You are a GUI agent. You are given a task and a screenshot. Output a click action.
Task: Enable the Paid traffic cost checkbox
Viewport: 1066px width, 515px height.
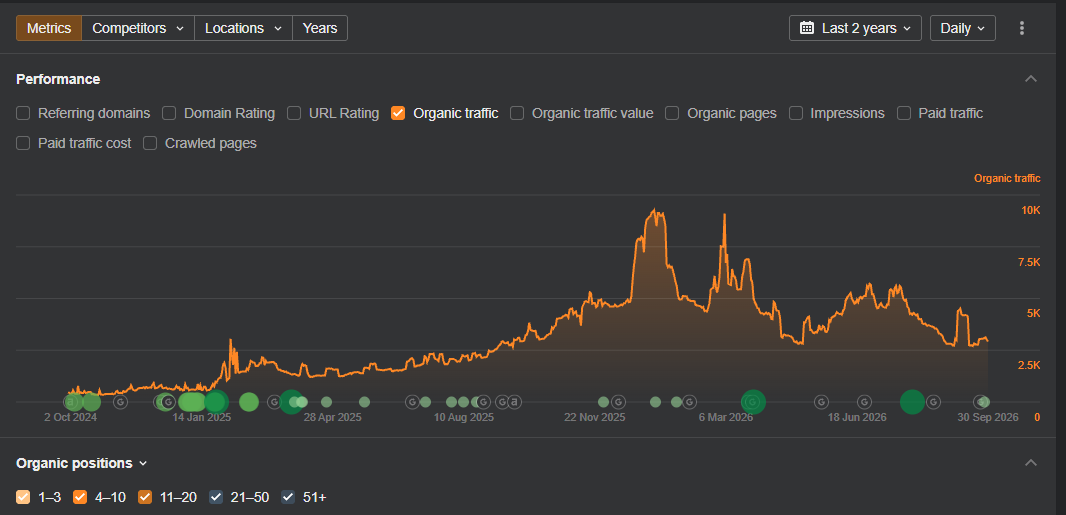pos(23,143)
